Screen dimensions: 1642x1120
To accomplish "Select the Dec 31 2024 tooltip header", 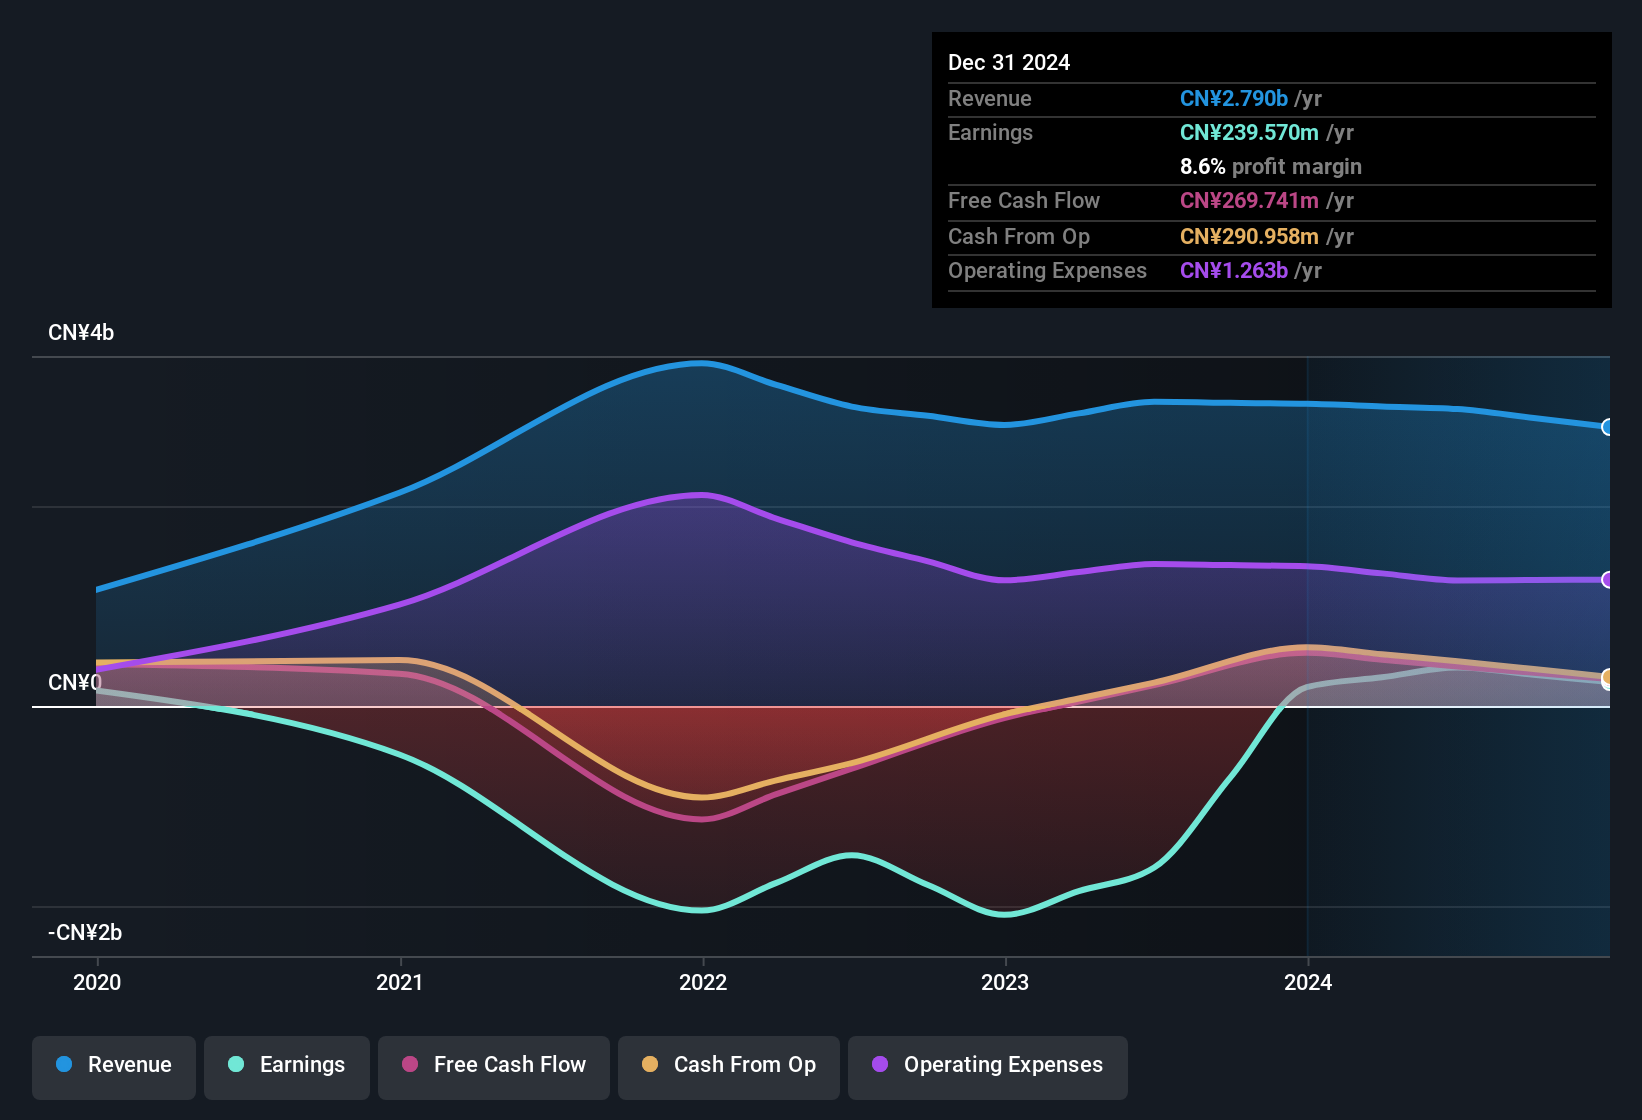I will coord(1009,62).
